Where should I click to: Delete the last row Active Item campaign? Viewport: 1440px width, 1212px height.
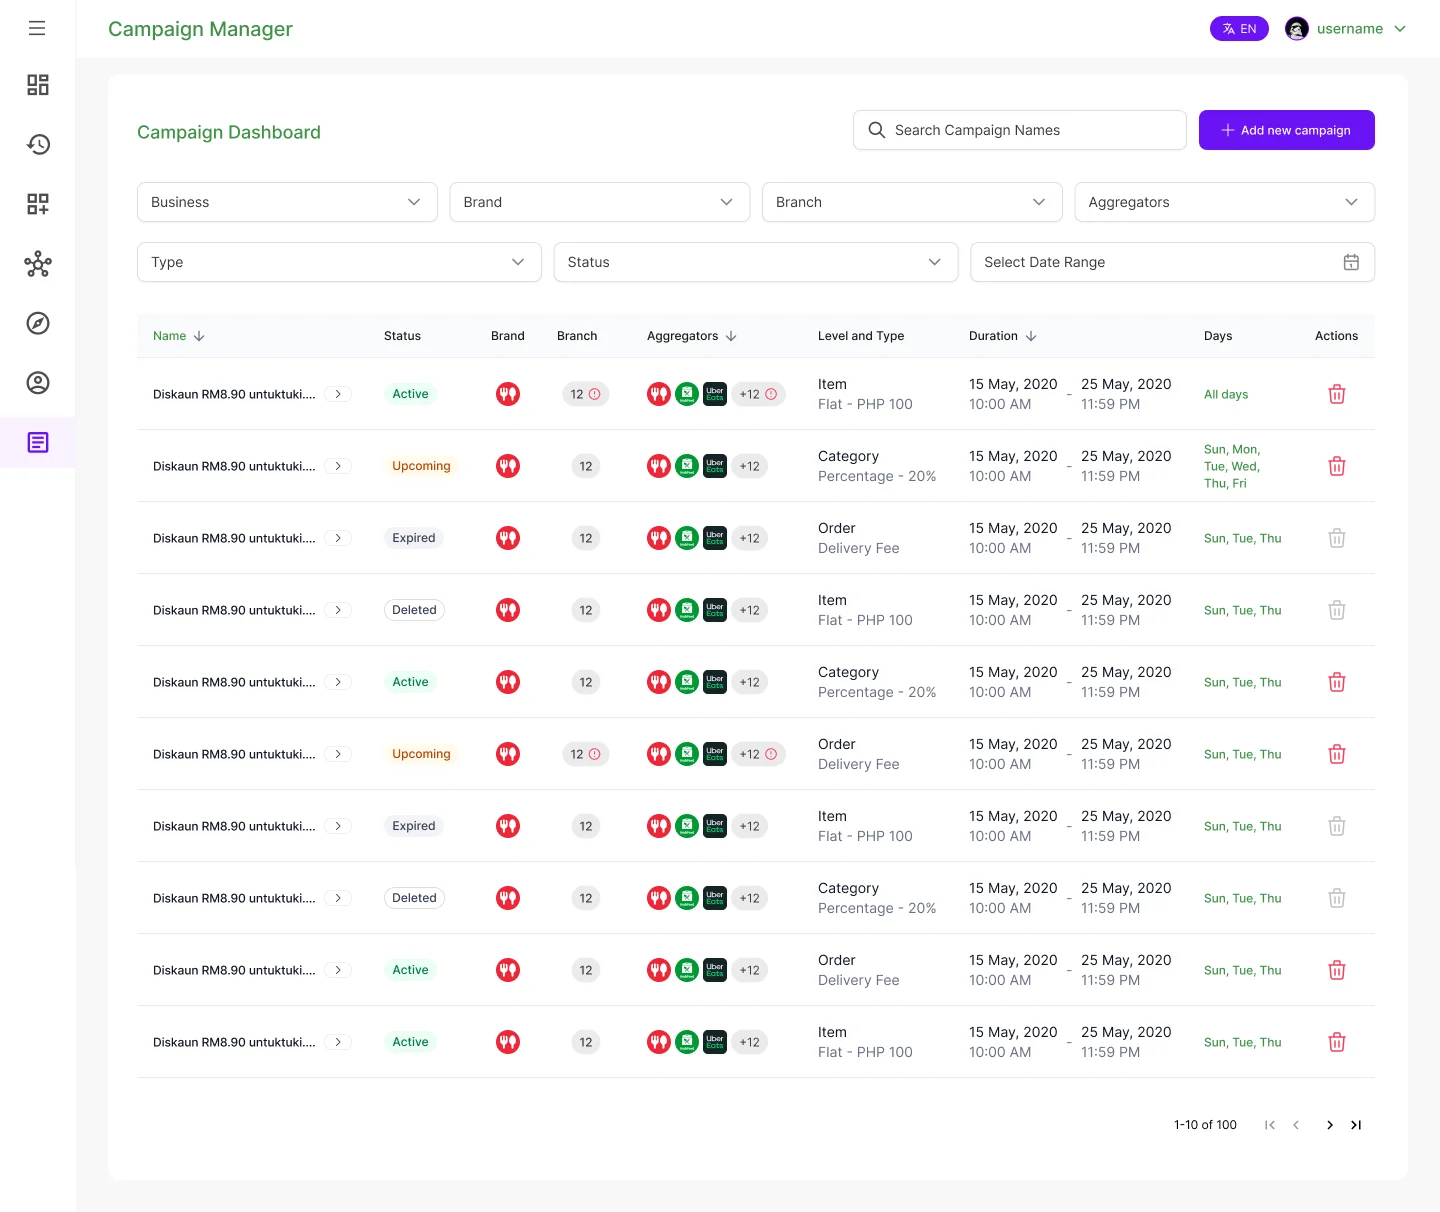pyautogui.click(x=1337, y=1042)
